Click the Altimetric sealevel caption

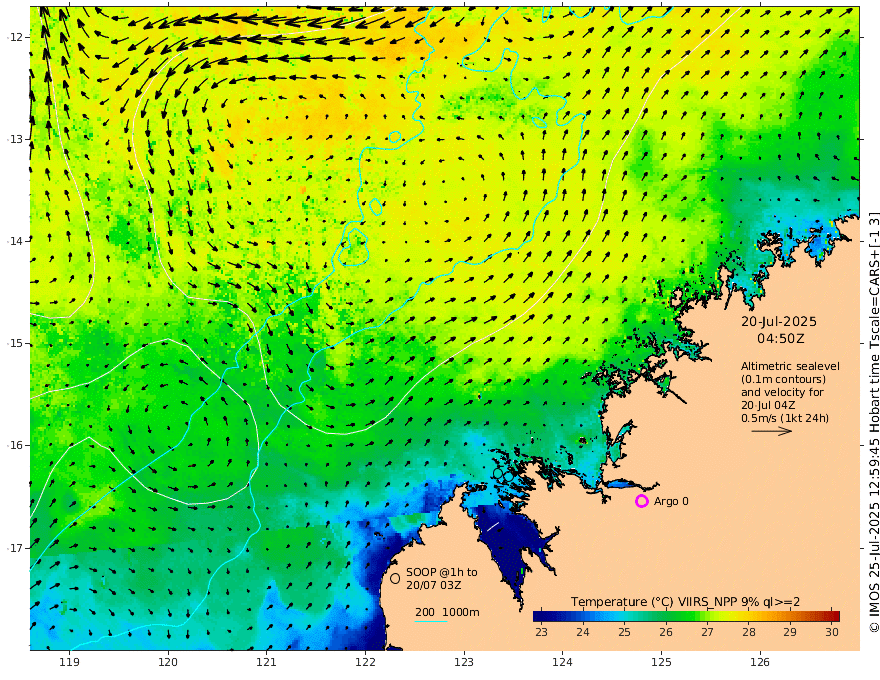point(790,366)
